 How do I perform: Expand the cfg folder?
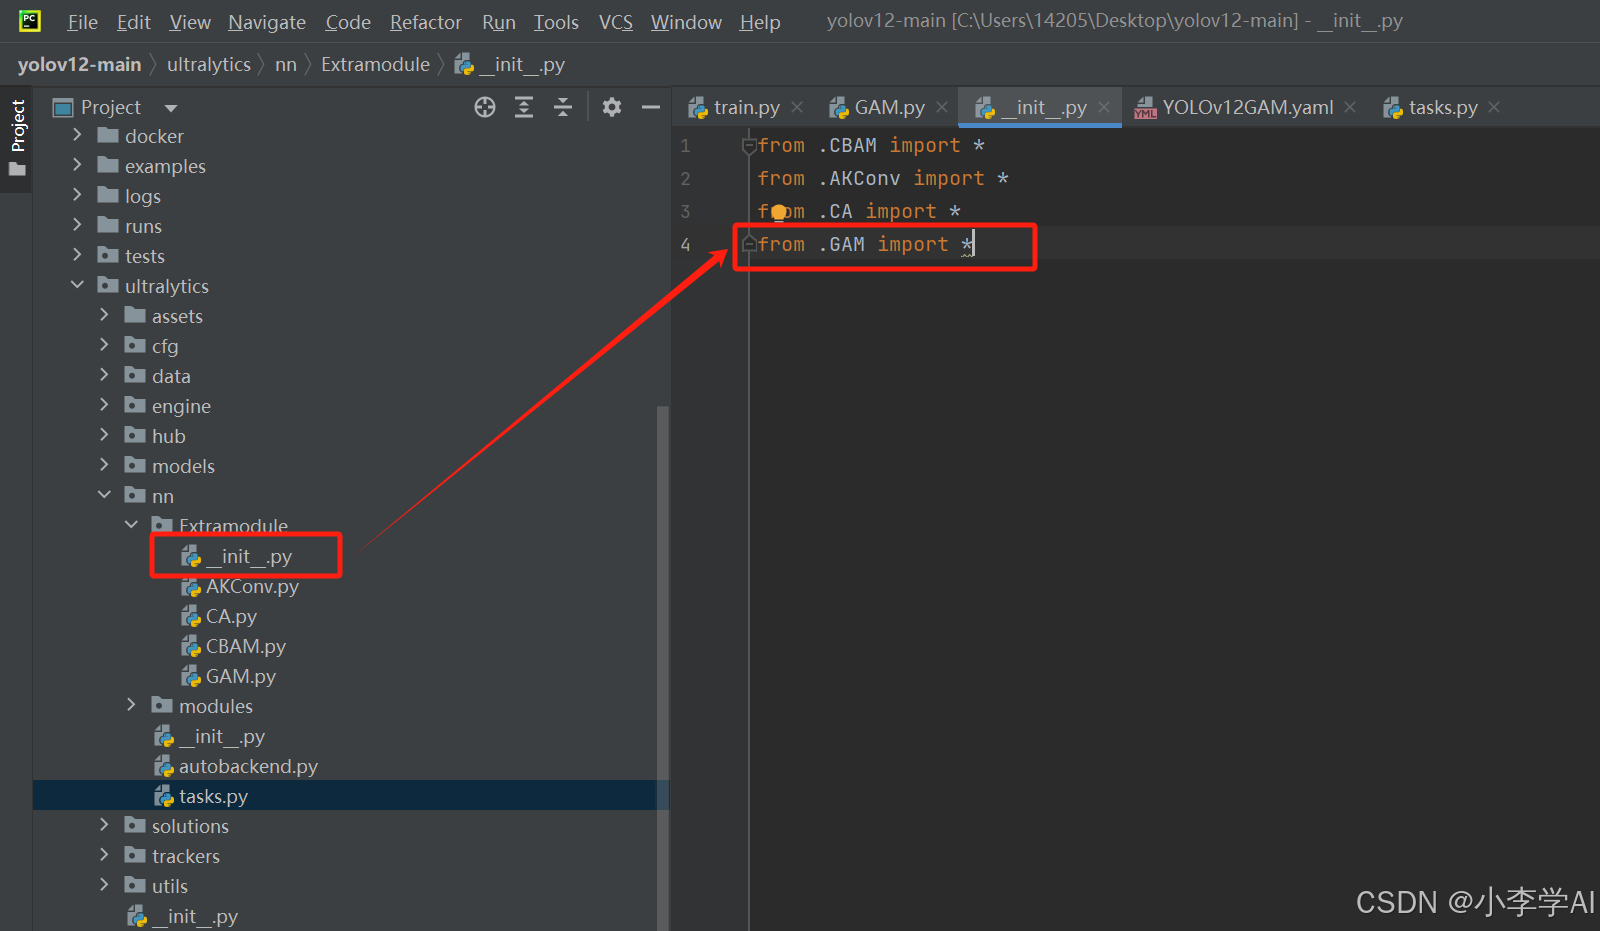tap(104, 345)
